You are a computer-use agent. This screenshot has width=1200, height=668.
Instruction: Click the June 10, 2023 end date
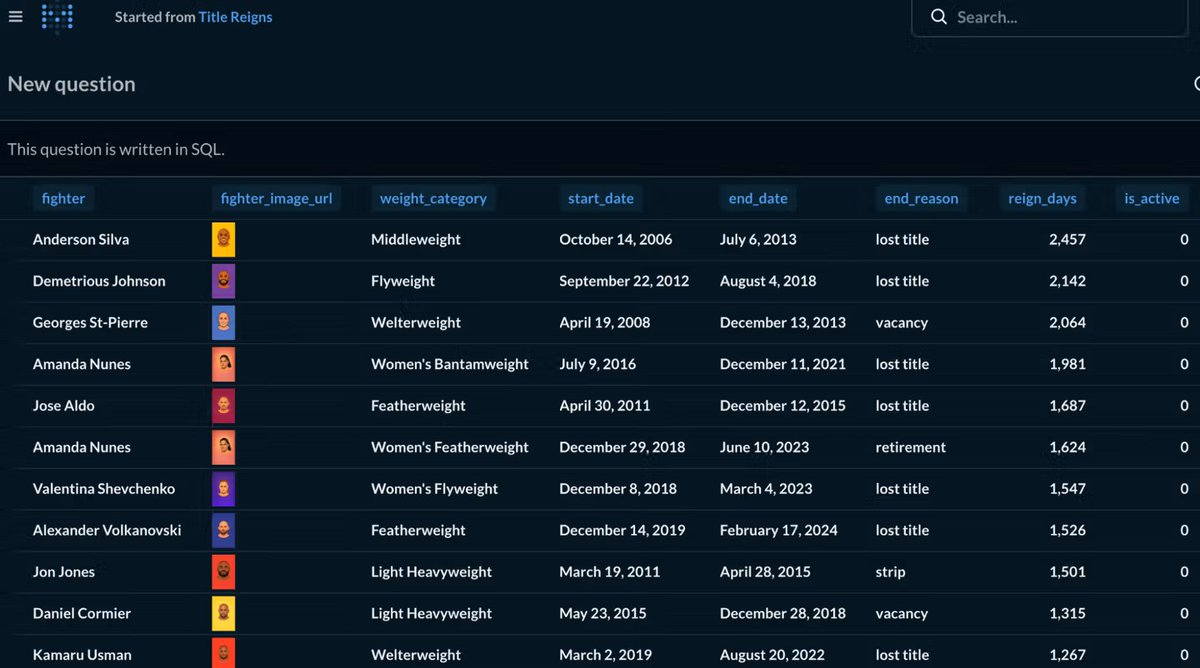(766, 447)
